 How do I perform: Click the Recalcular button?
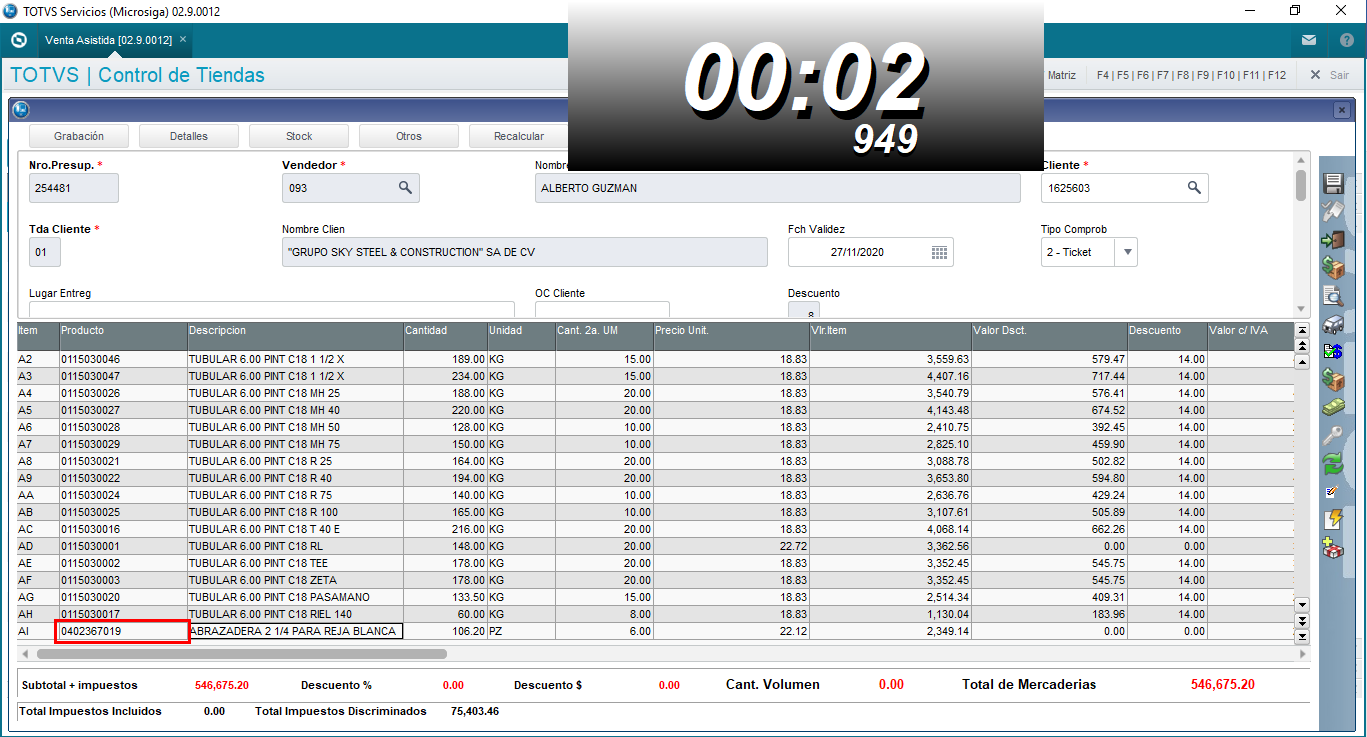(x=519, y=136)
